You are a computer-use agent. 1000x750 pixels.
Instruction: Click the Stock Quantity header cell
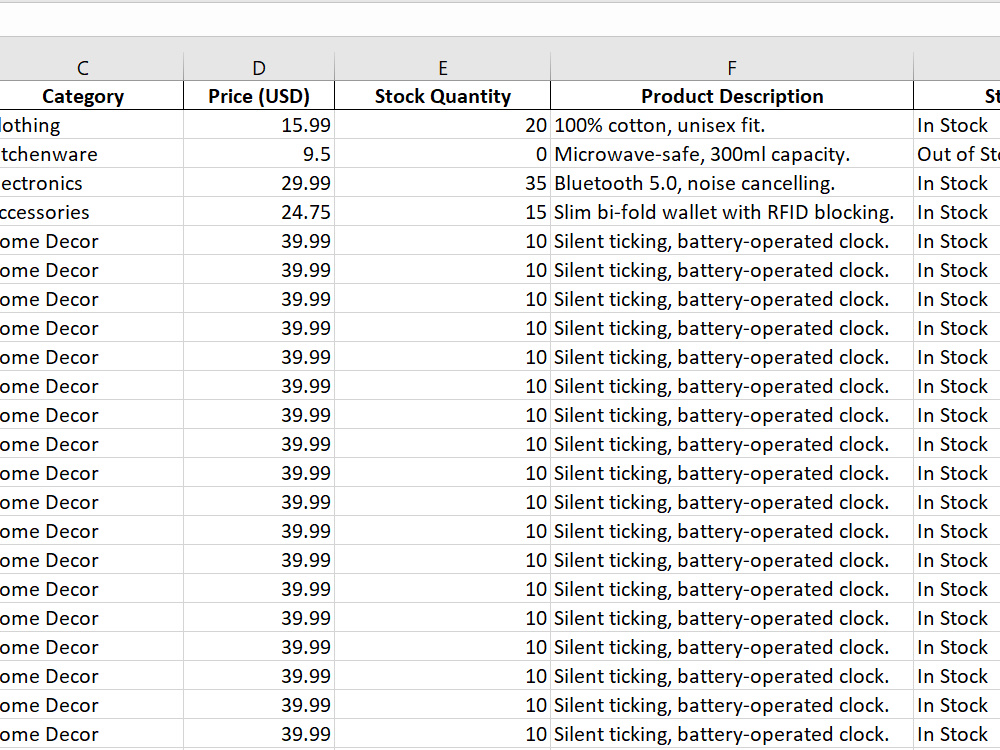[x=442, y=96]
